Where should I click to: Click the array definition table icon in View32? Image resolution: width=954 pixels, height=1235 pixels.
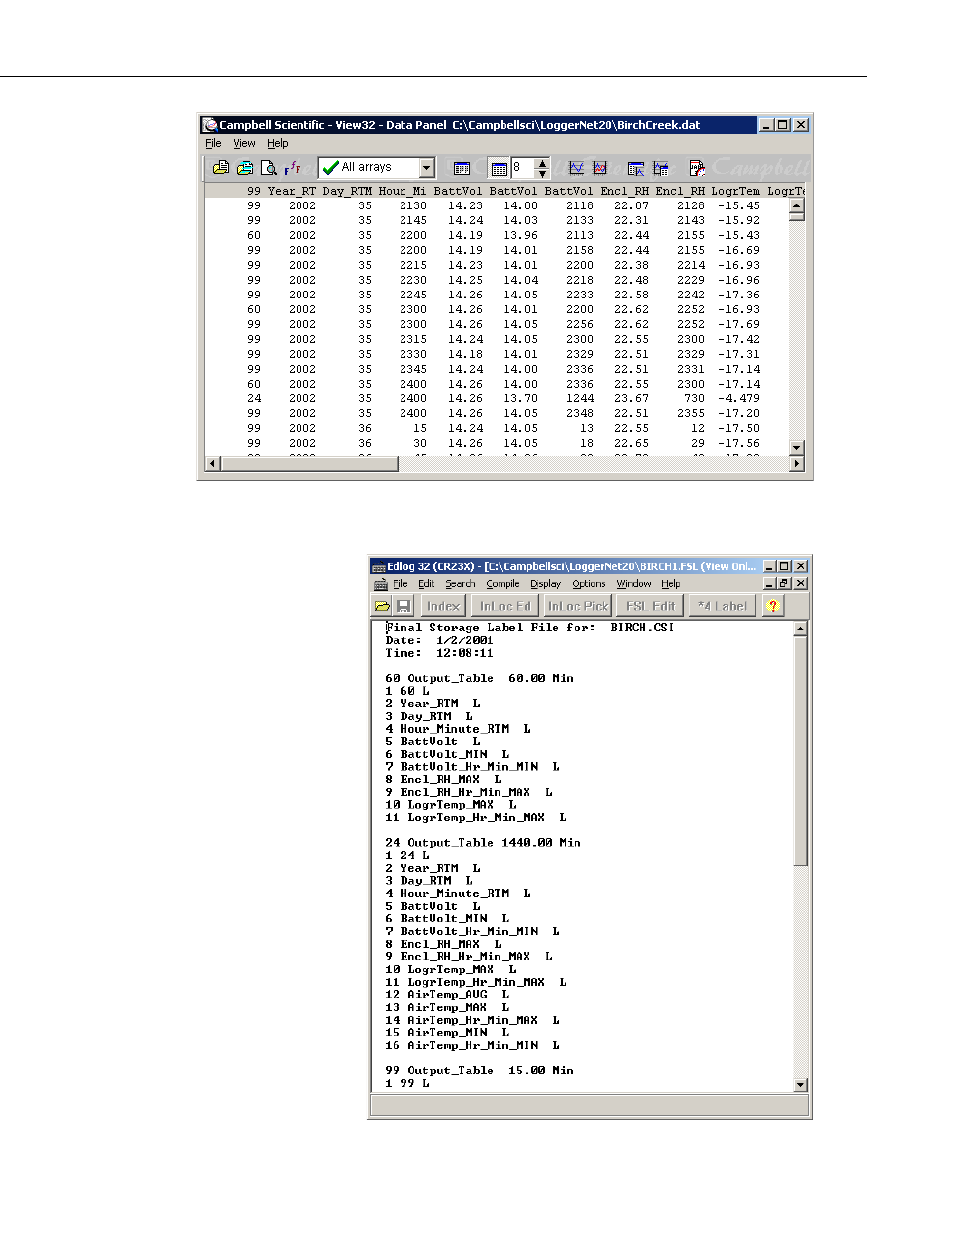tap(461, 169)
